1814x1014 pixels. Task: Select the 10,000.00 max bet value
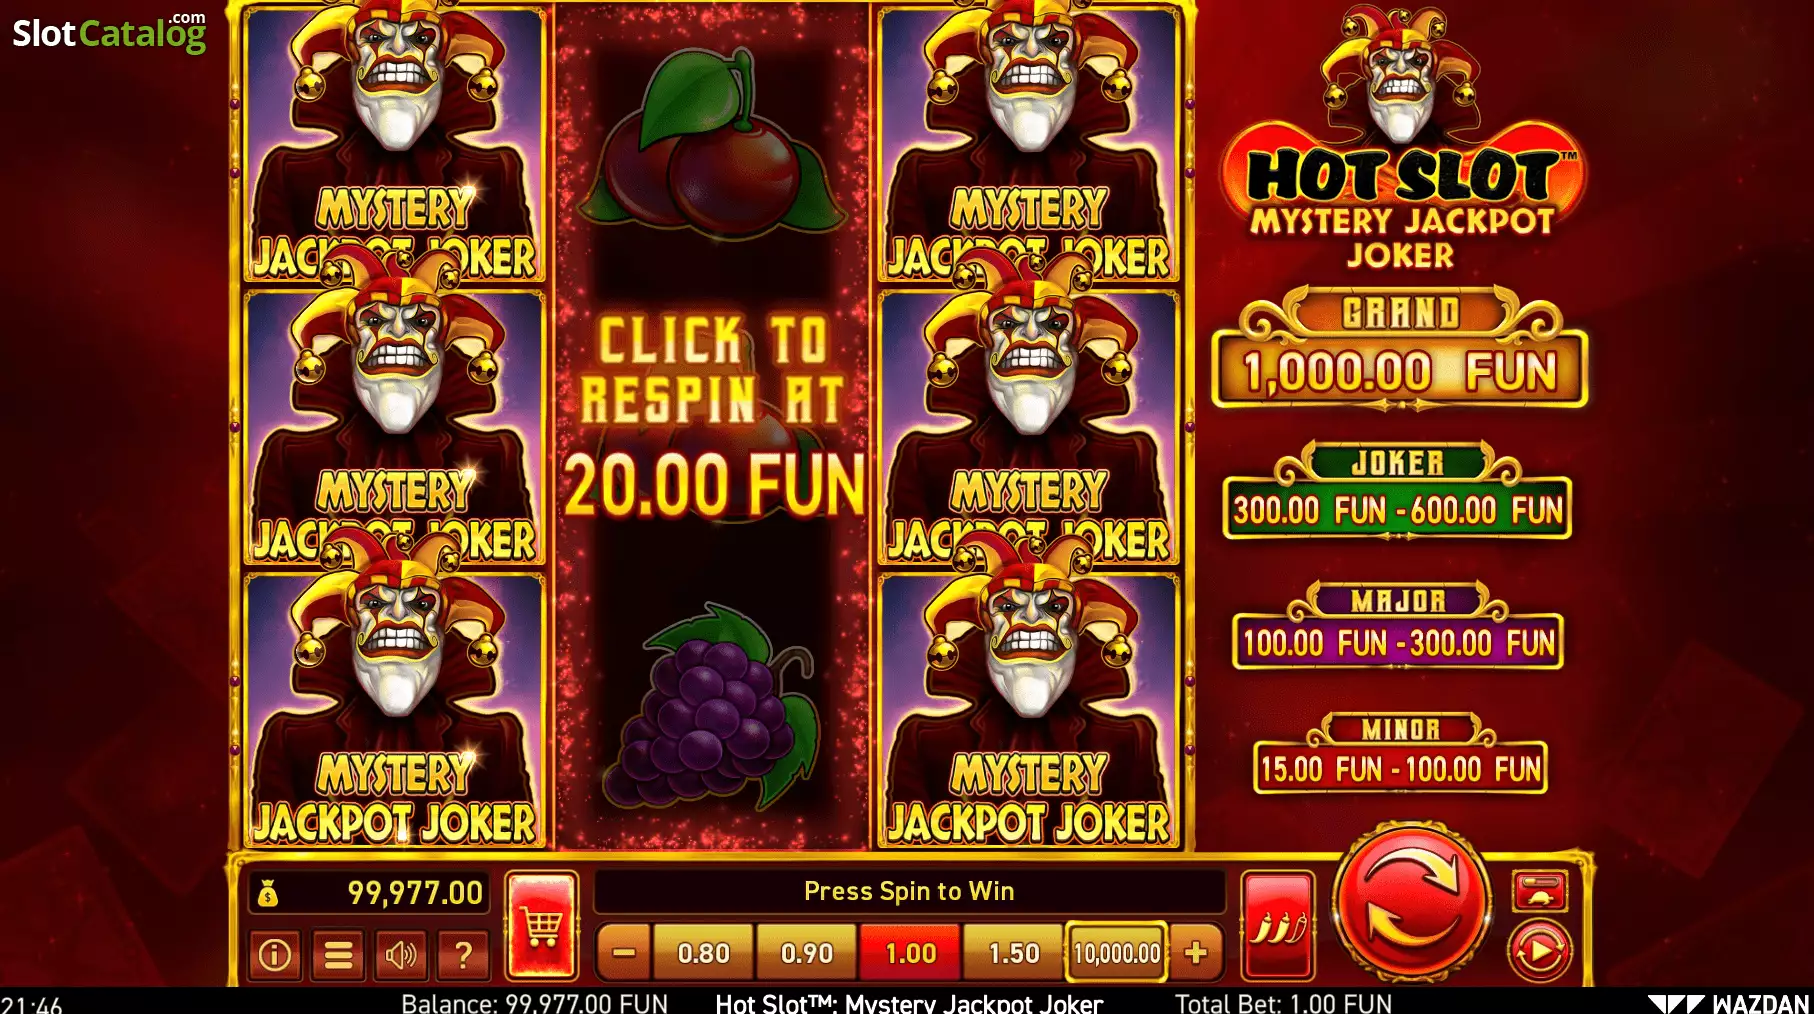click(1117, 953)
